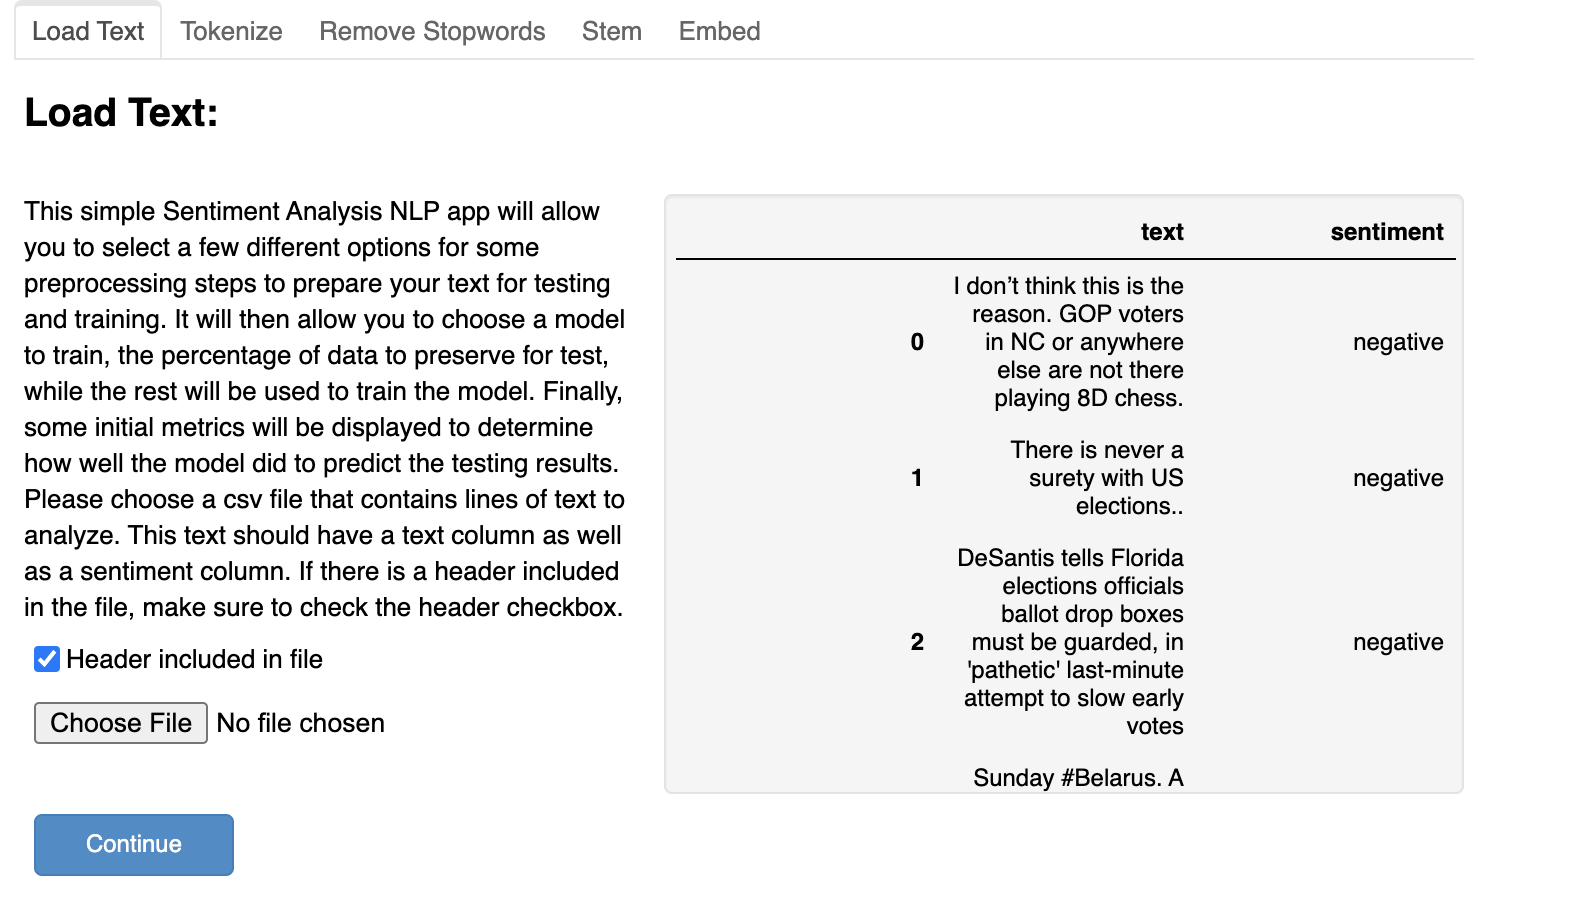Screen dimensions: 1596x916
Task: Go to the Embed tab
Action: [719, 31]
